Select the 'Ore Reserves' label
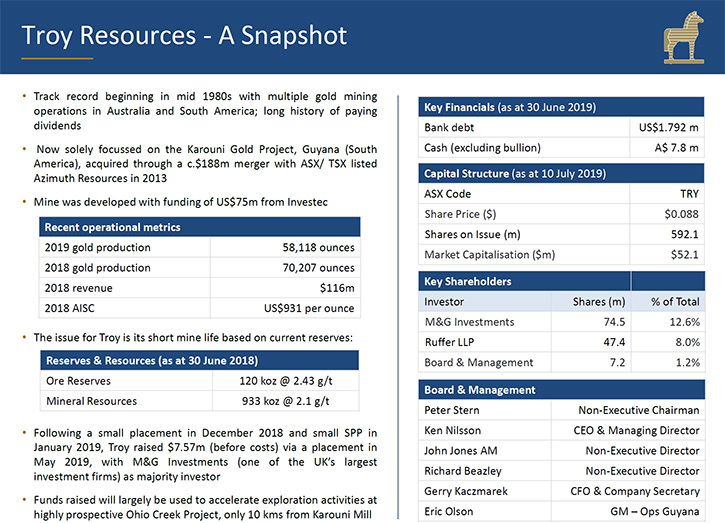Image resolution: width=725 pixels, height=523 pixels. [78, 381]
